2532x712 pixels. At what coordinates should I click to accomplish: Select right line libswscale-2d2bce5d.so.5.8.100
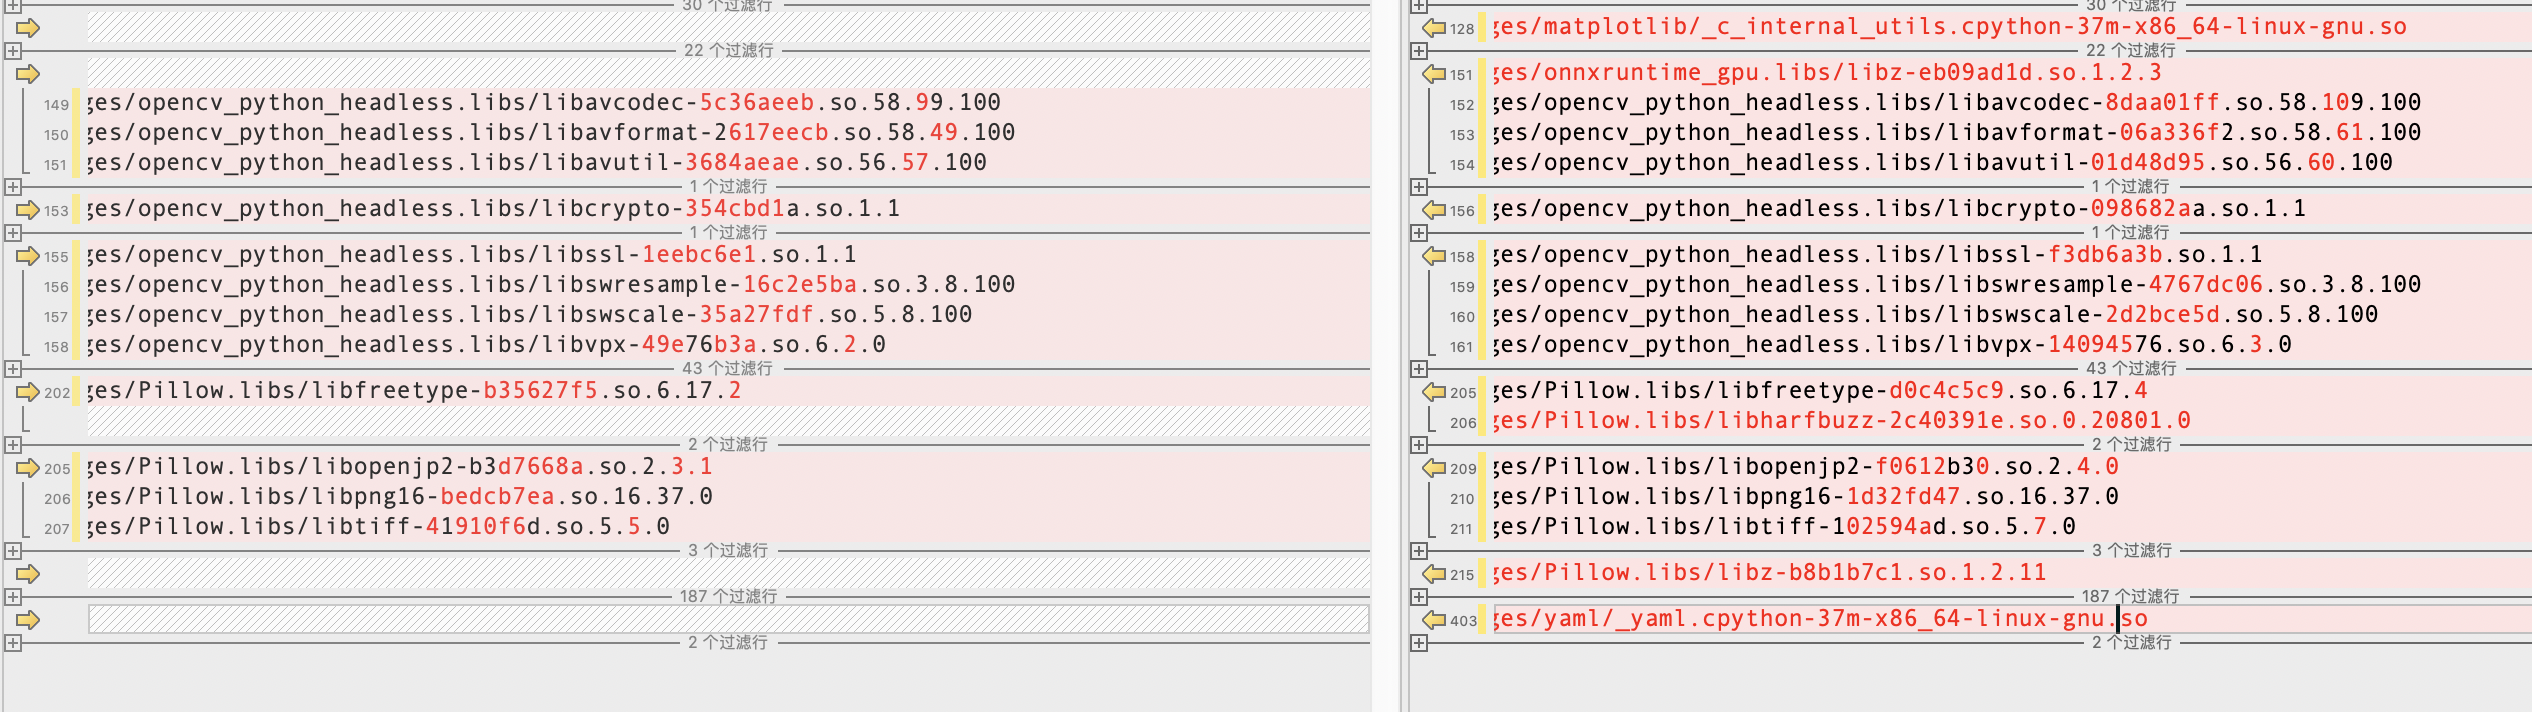point(2011,315)
